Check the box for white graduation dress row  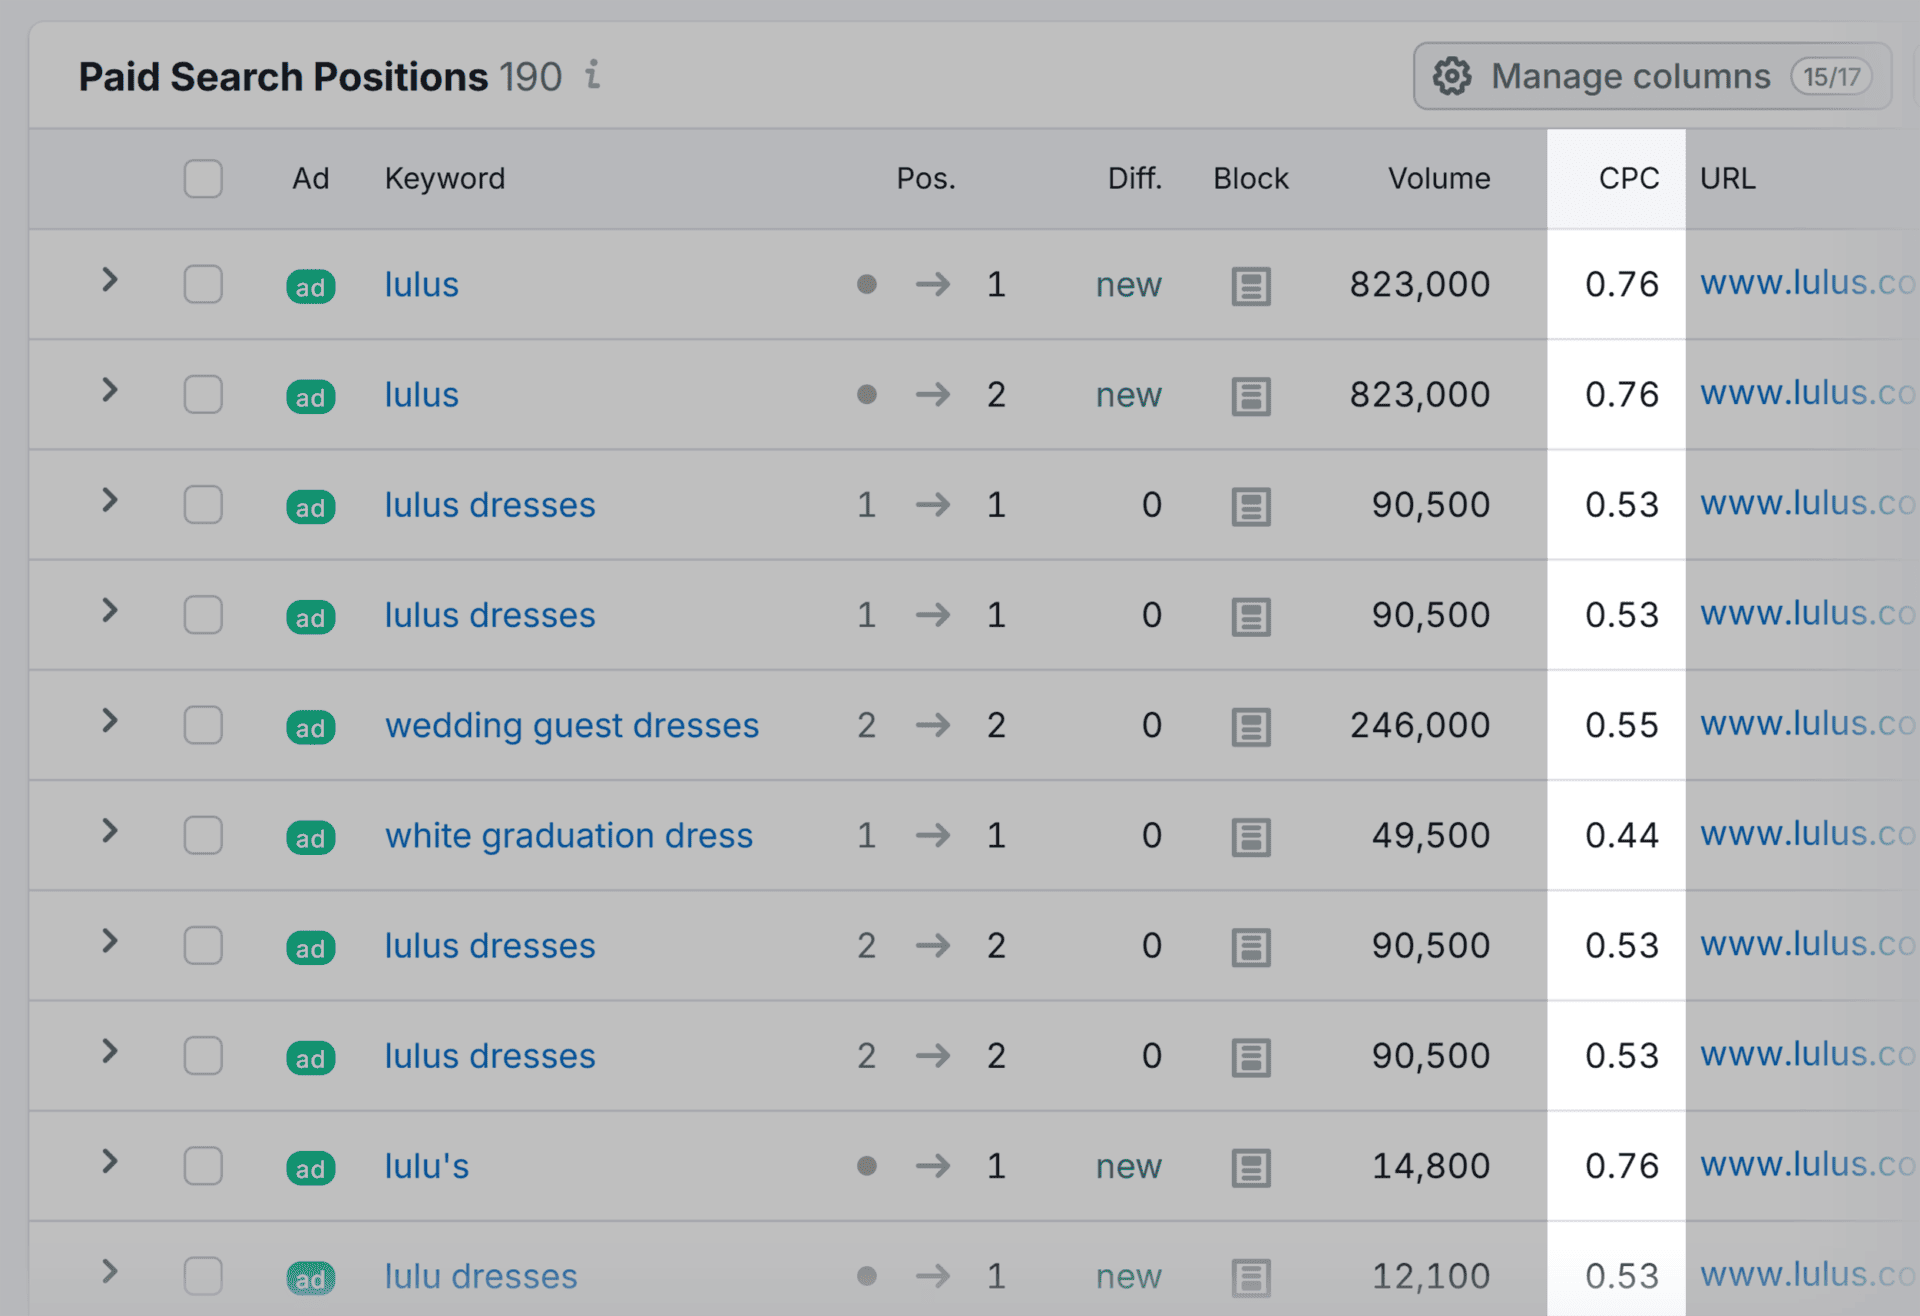coord(203,835)
